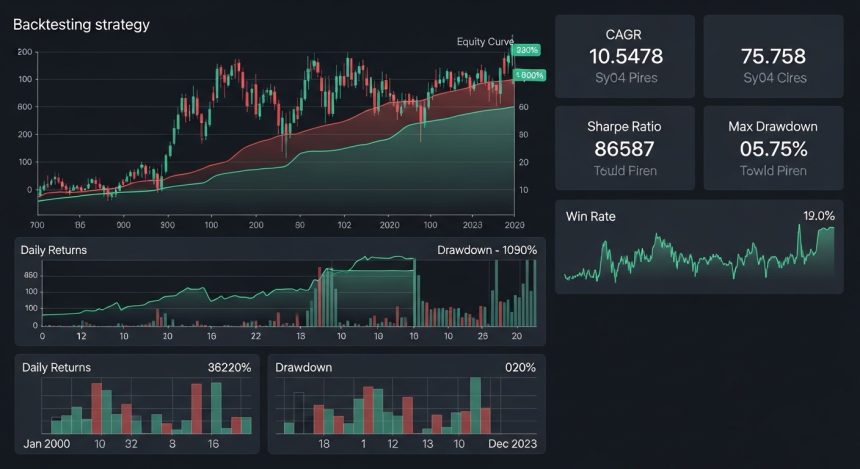Click the green 330% price badge
Image resolution: width=860 pixels, height=469 pixels.
tap(527, 50)
